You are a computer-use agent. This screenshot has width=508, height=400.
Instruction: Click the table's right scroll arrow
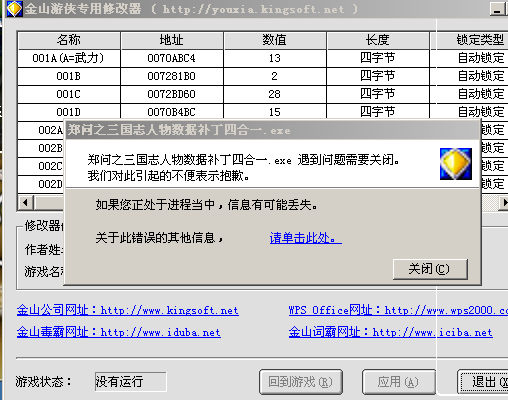pos(504,202)
